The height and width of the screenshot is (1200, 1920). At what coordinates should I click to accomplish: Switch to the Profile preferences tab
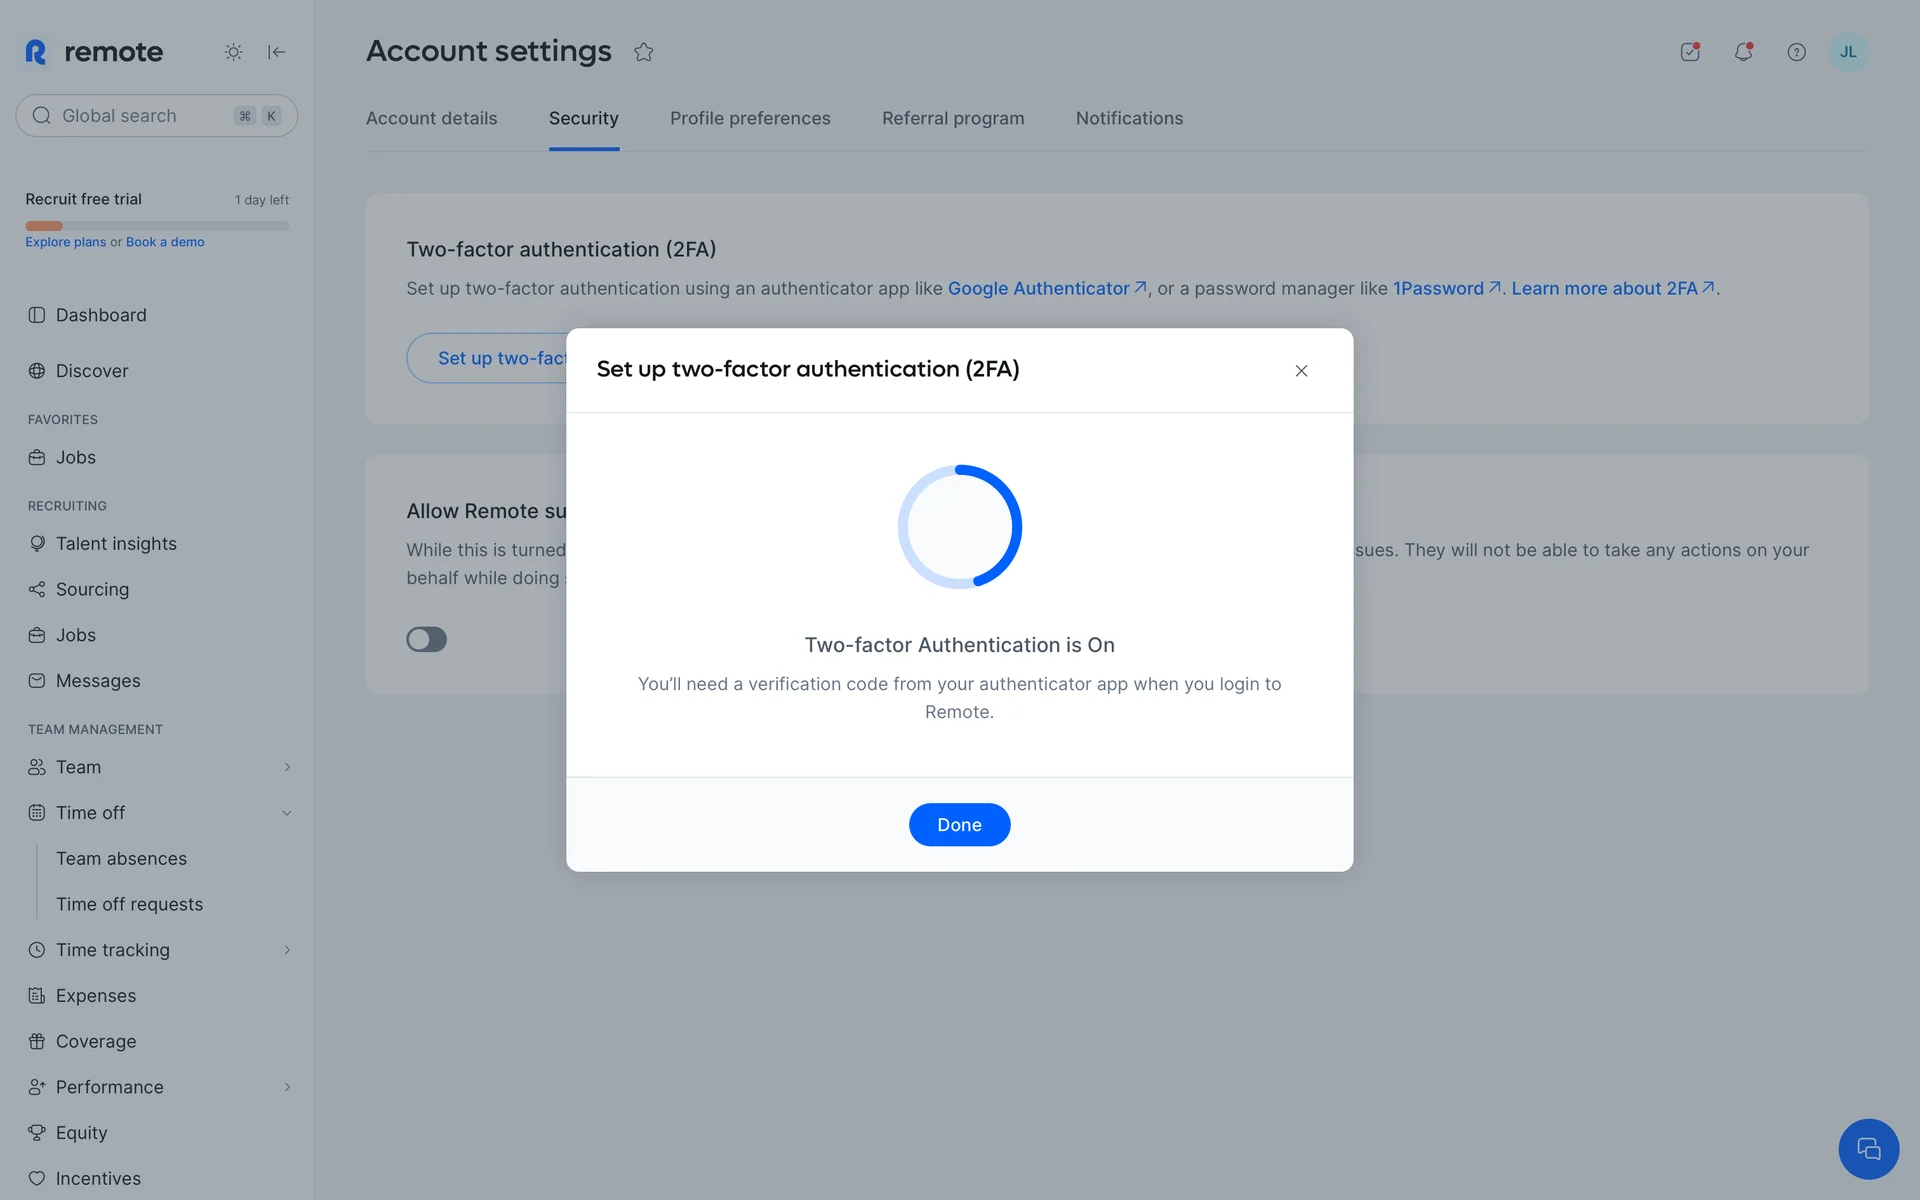coord(750,118)
